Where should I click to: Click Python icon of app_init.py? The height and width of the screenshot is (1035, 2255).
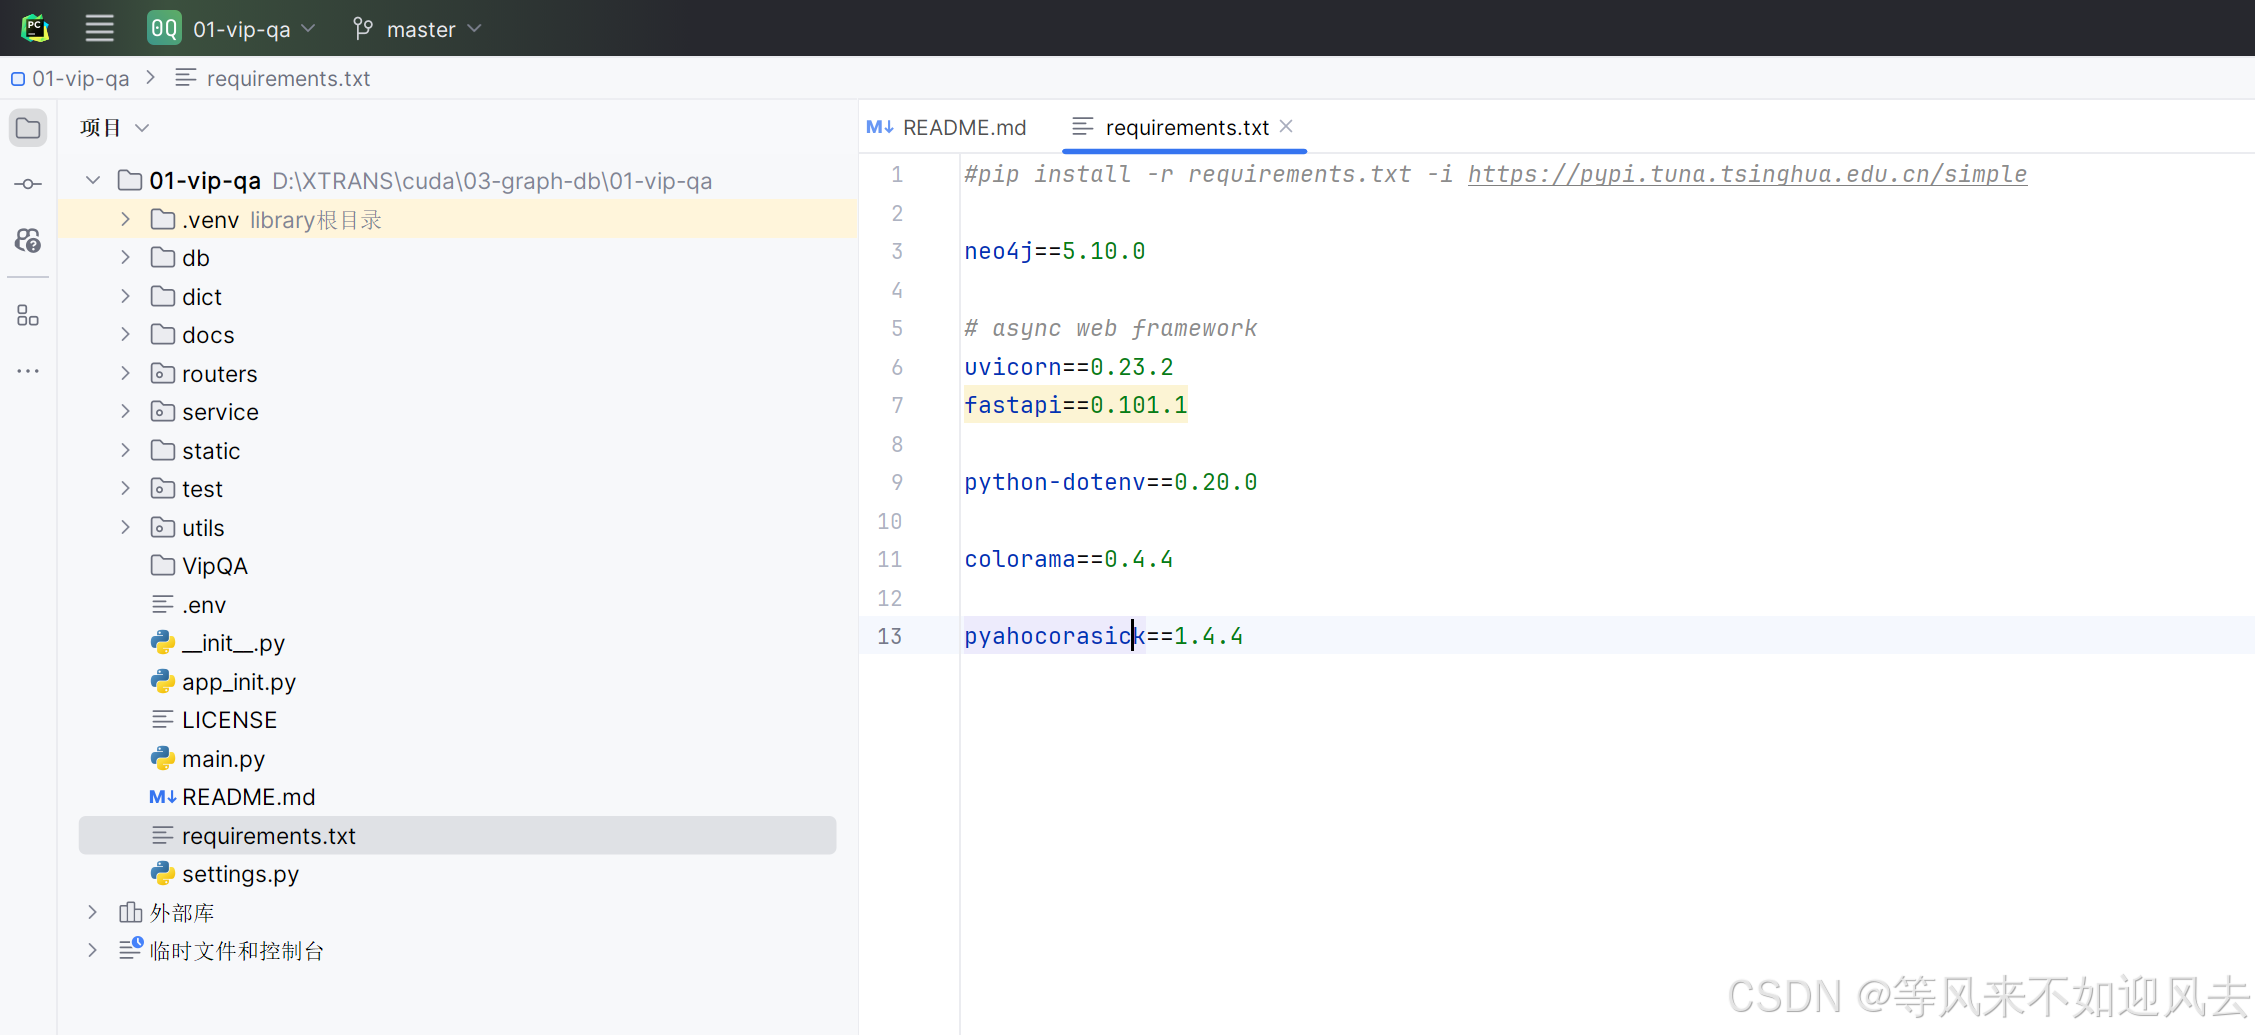[x=163, y=682]
